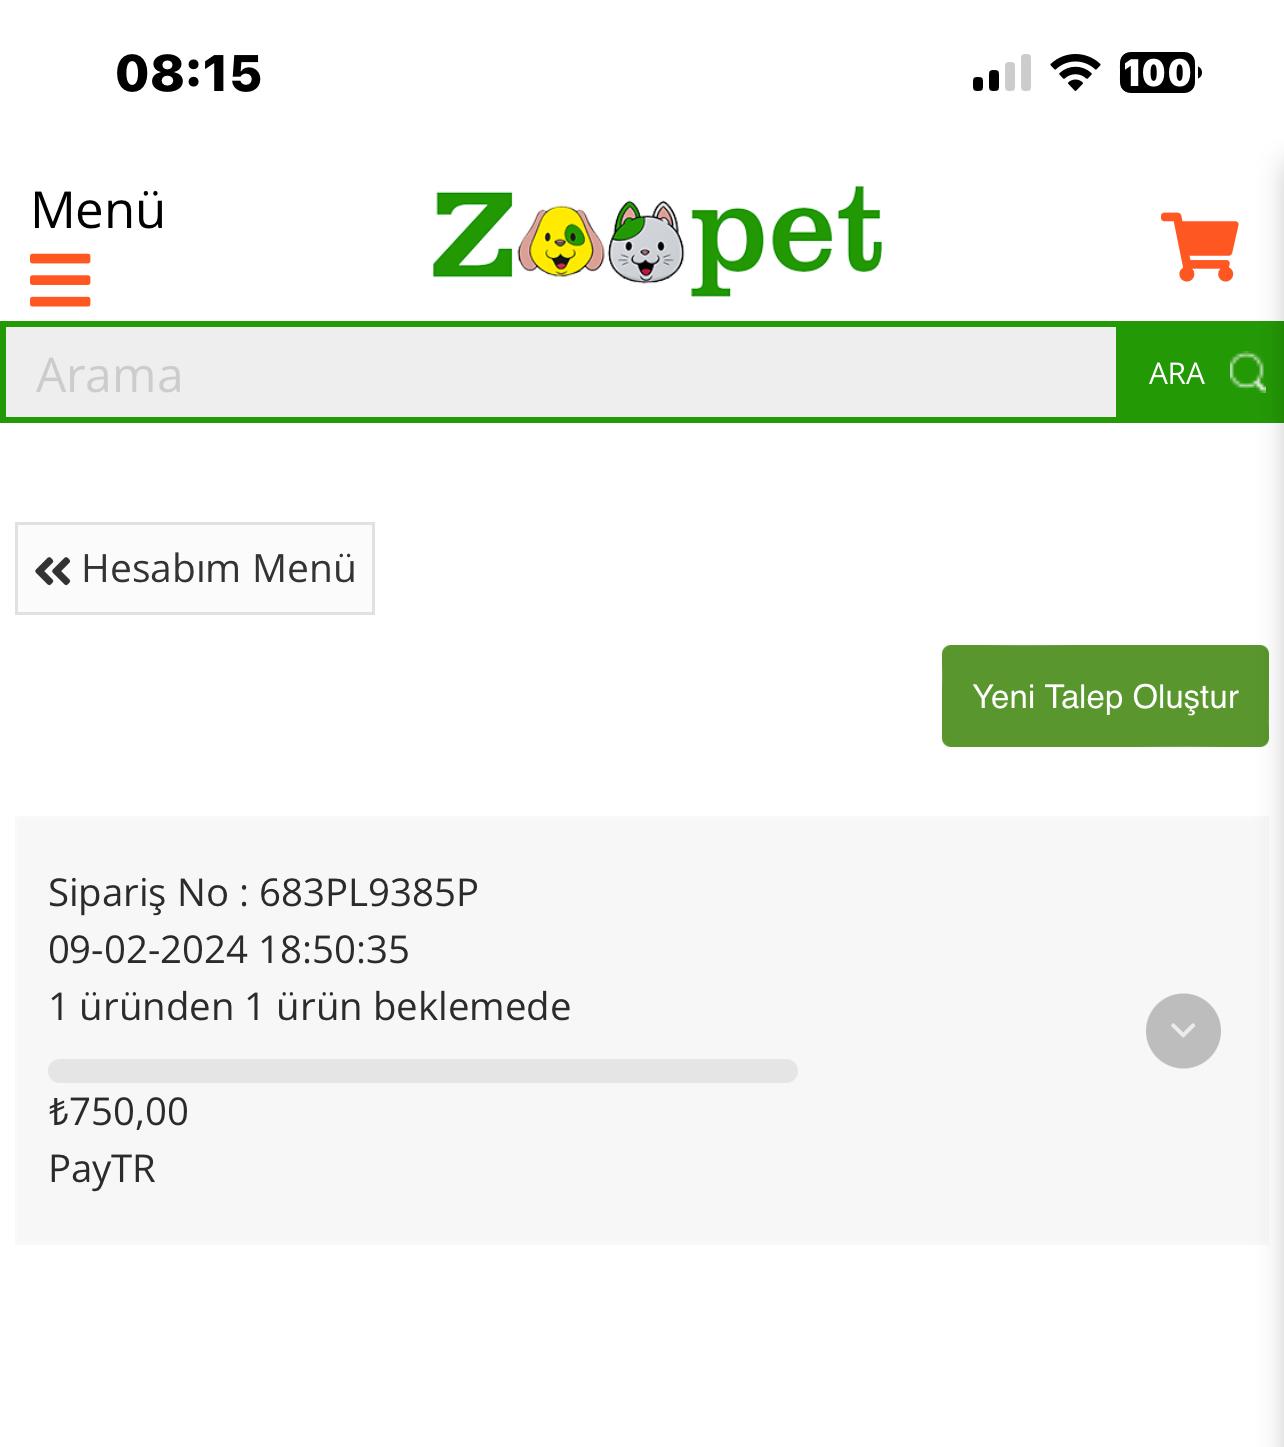This screenshot has width=1284, height=1447.
Task: Open the shopping cart
Action: pos(1200,246)
